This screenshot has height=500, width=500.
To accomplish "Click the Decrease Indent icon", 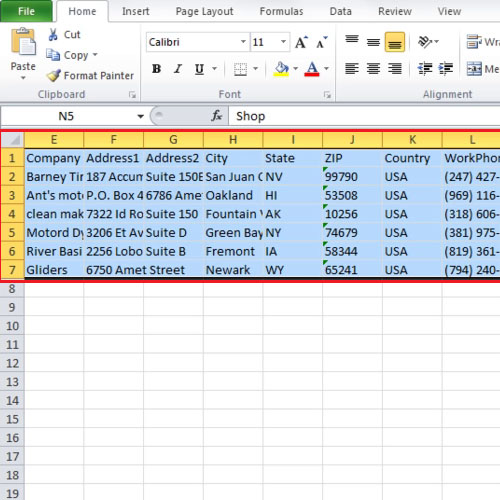I will (x=425, y=69).
